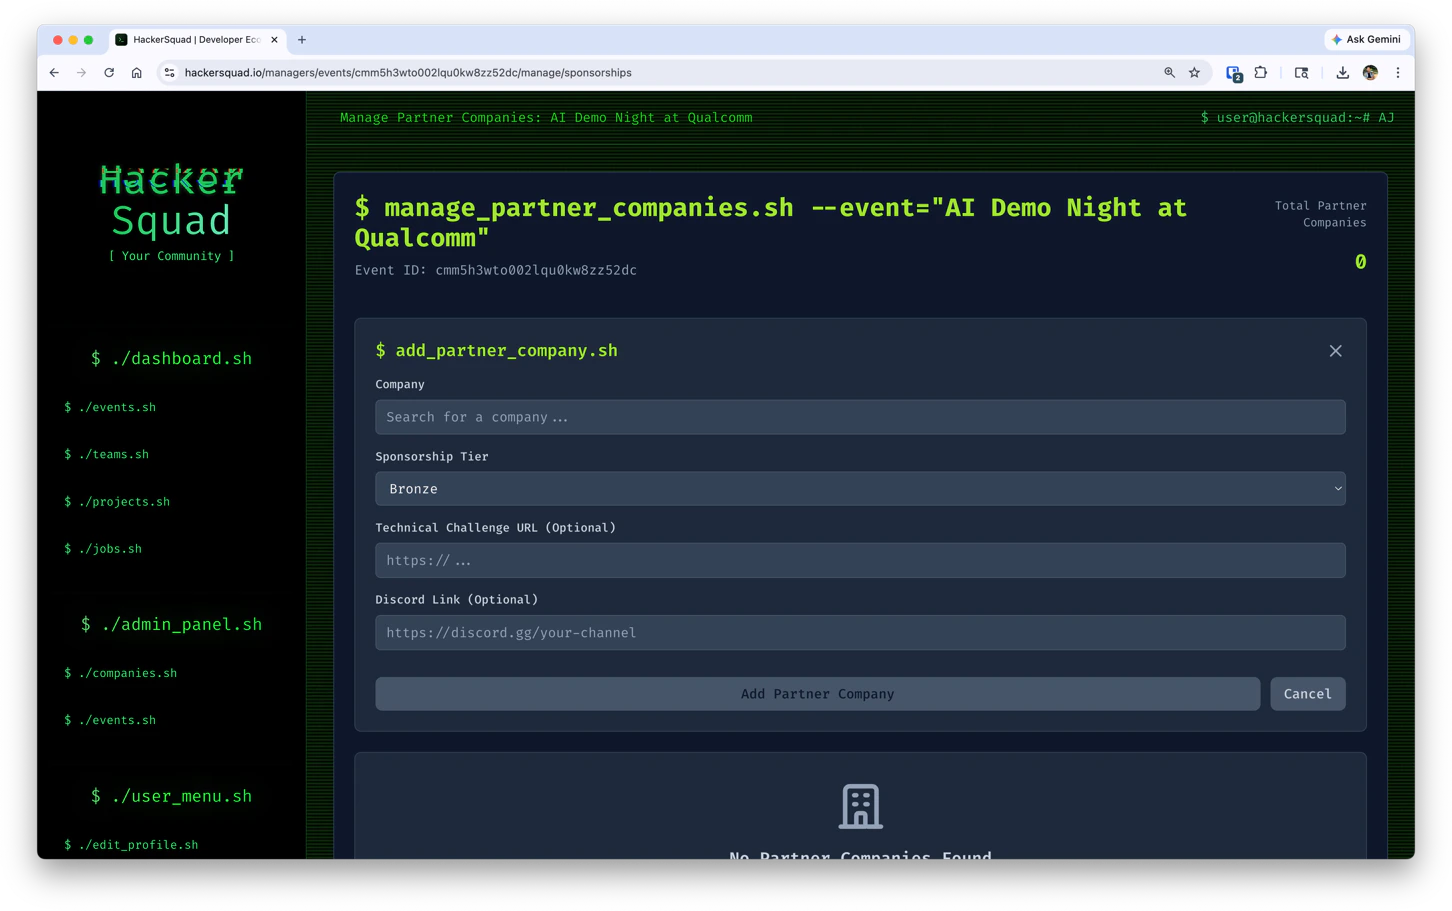
Task: Open the Sponsorship Tier Bronze dropdown
Action: tap(860, 489)
